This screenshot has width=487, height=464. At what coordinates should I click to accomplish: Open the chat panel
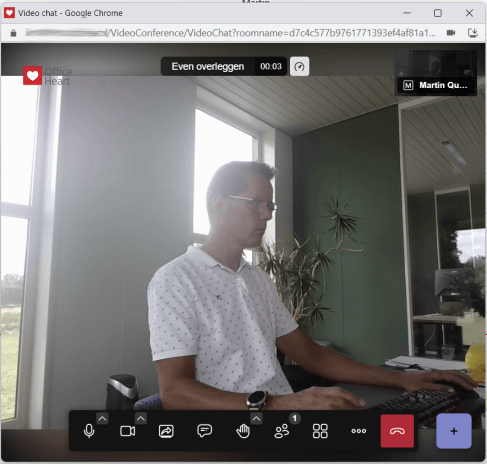(x=204, y=431)
